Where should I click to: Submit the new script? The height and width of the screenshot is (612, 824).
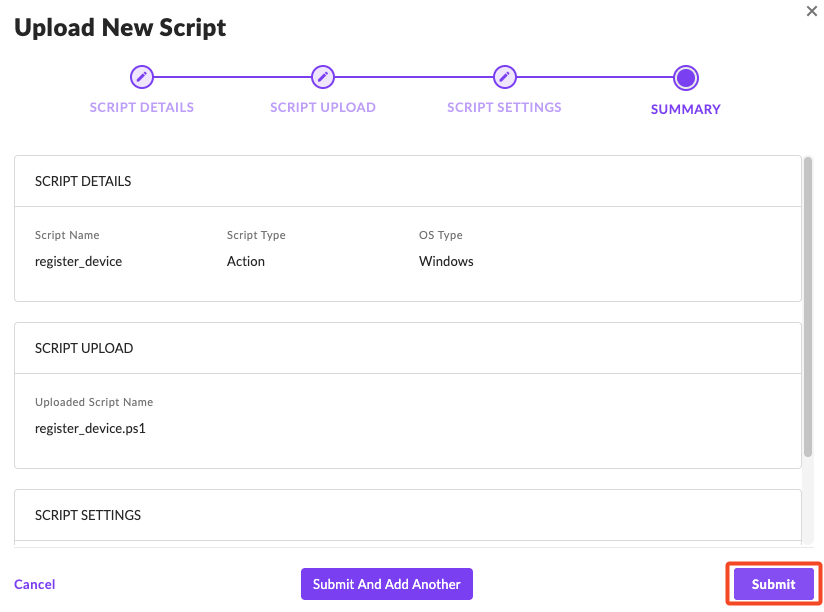coord(773,584)
